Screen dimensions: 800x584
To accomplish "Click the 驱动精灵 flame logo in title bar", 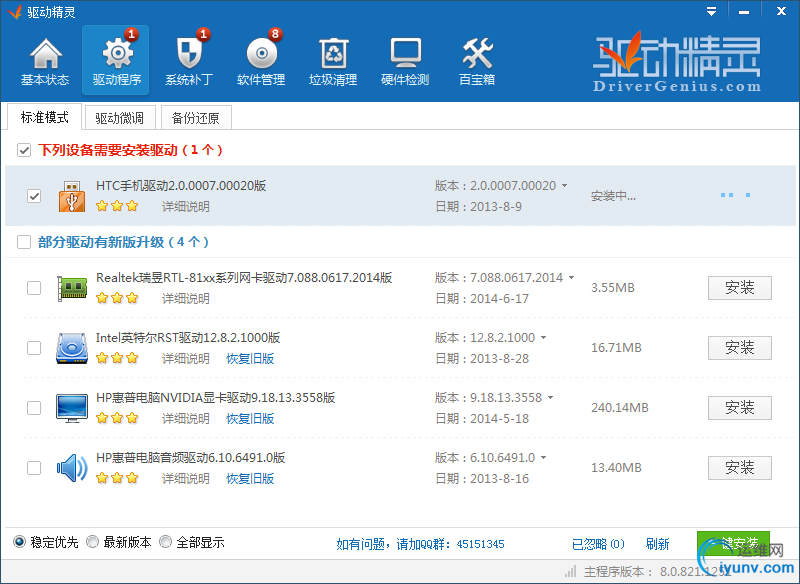I will click(x=14, y=11).
